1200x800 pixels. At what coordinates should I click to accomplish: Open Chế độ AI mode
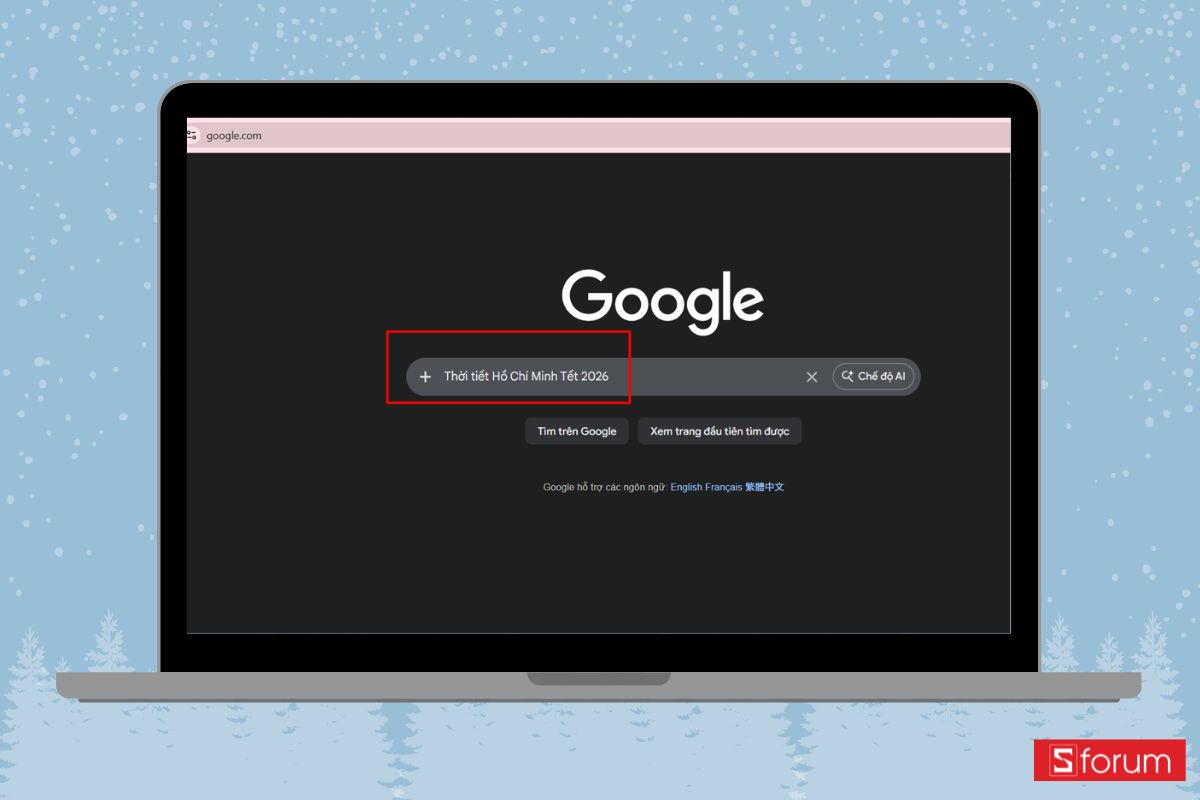click(873, 376)
